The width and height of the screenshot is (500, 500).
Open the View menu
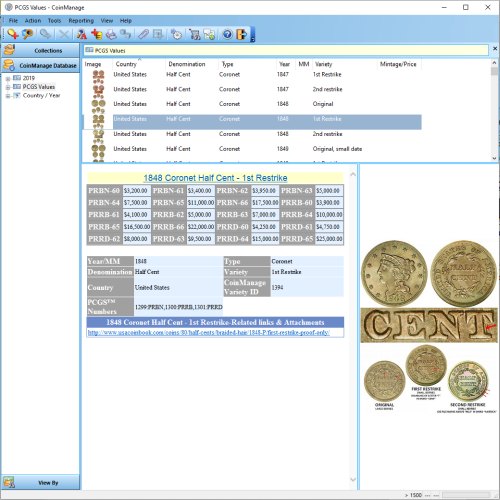[x=107, y=21]
